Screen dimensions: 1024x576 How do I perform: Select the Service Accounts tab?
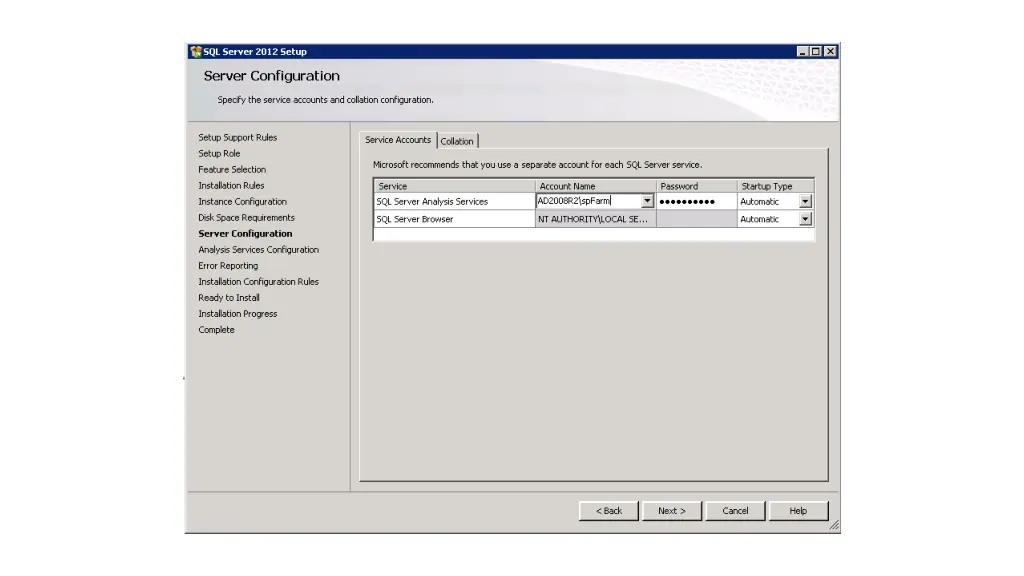[398, 140]
